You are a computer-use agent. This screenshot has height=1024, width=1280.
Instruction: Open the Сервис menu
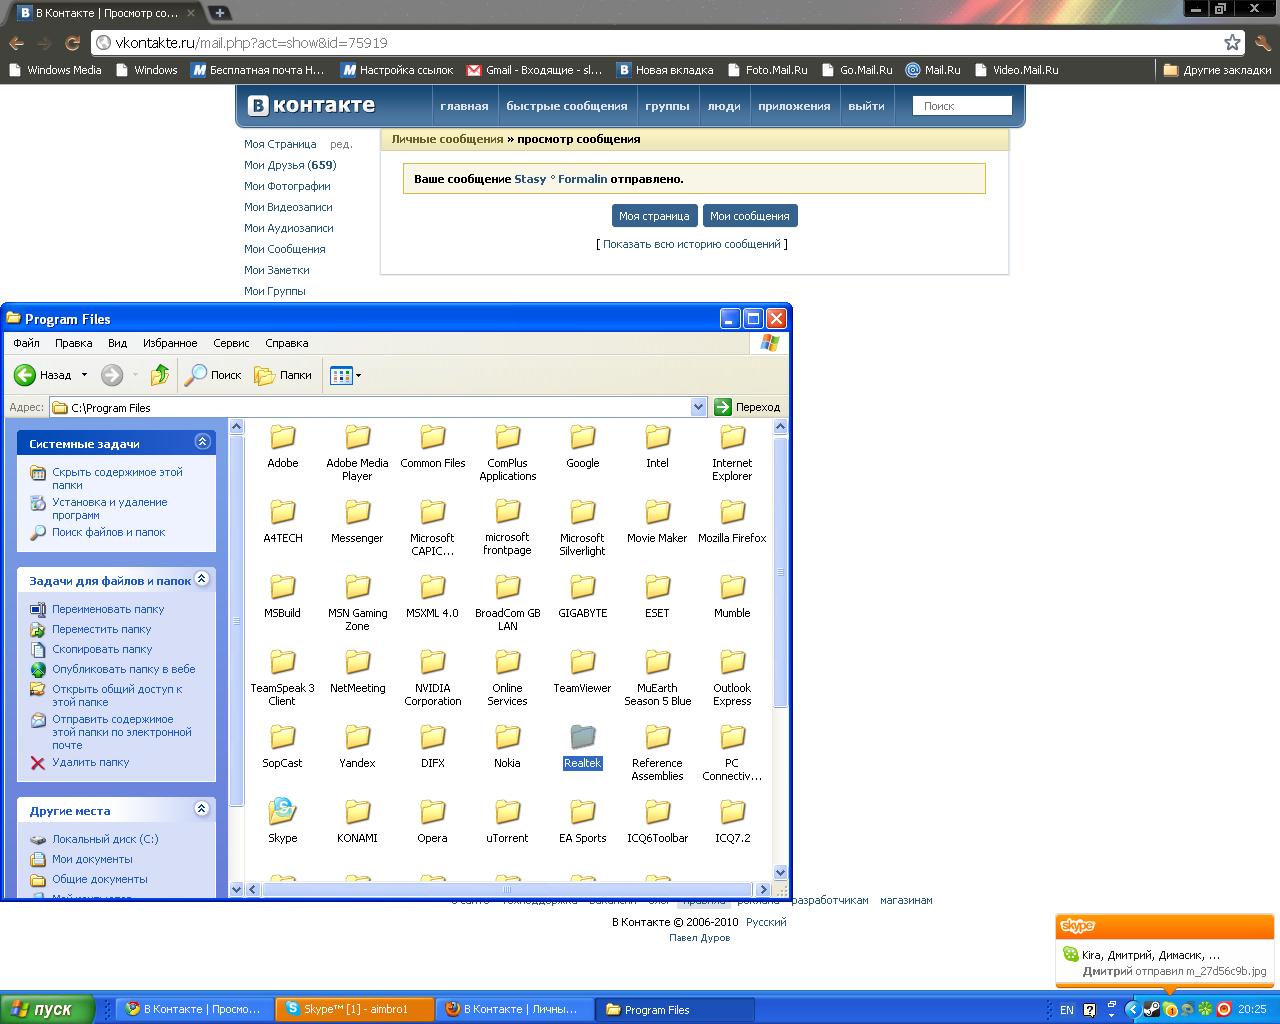tap(231, 343)
